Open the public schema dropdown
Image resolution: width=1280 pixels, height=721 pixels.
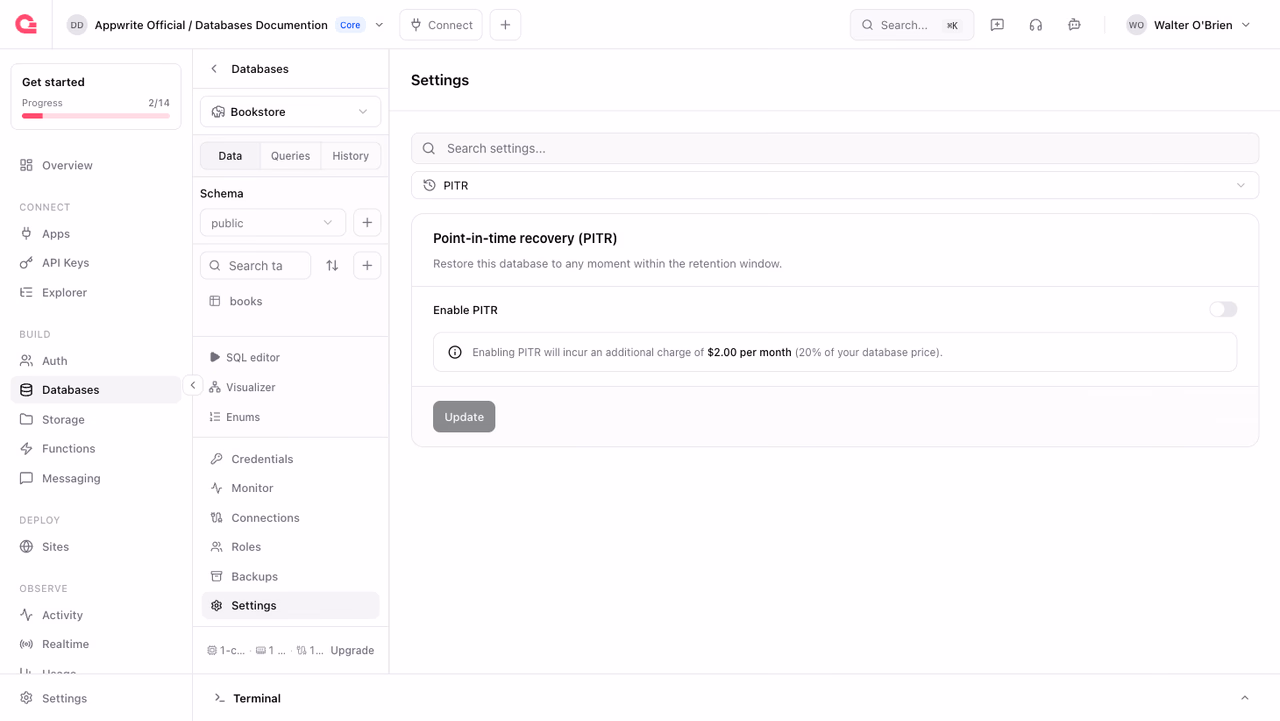point(273,223)
